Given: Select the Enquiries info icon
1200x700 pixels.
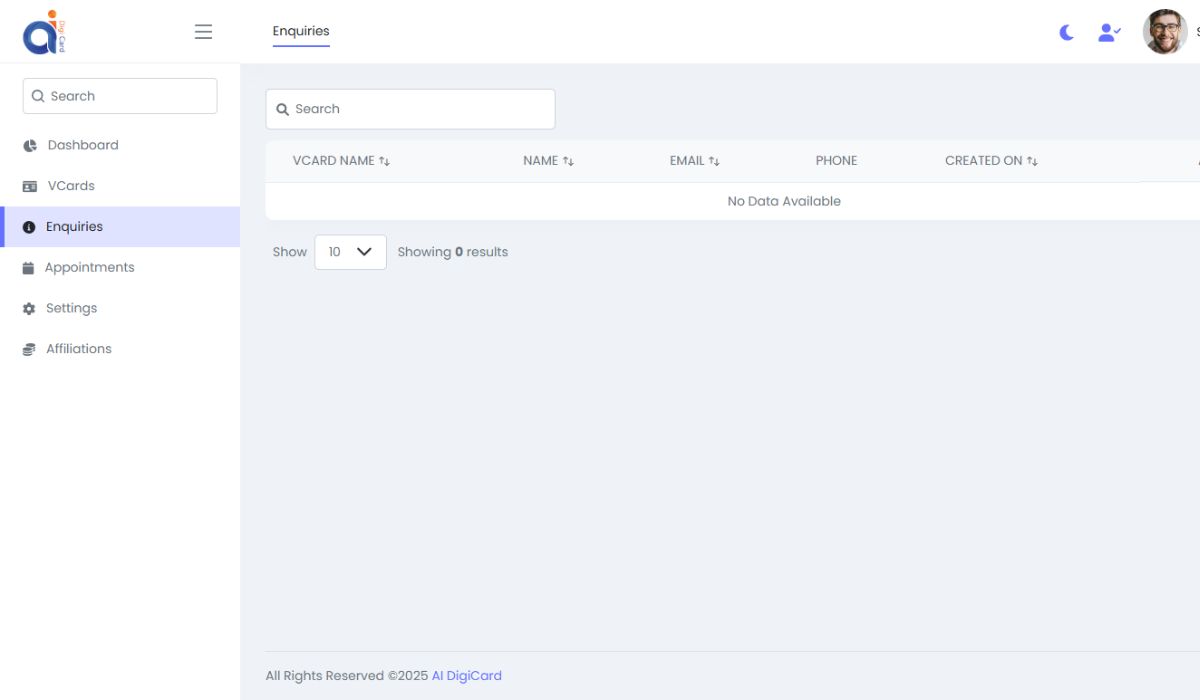Looking at the screenshot, I should [29, 226].
